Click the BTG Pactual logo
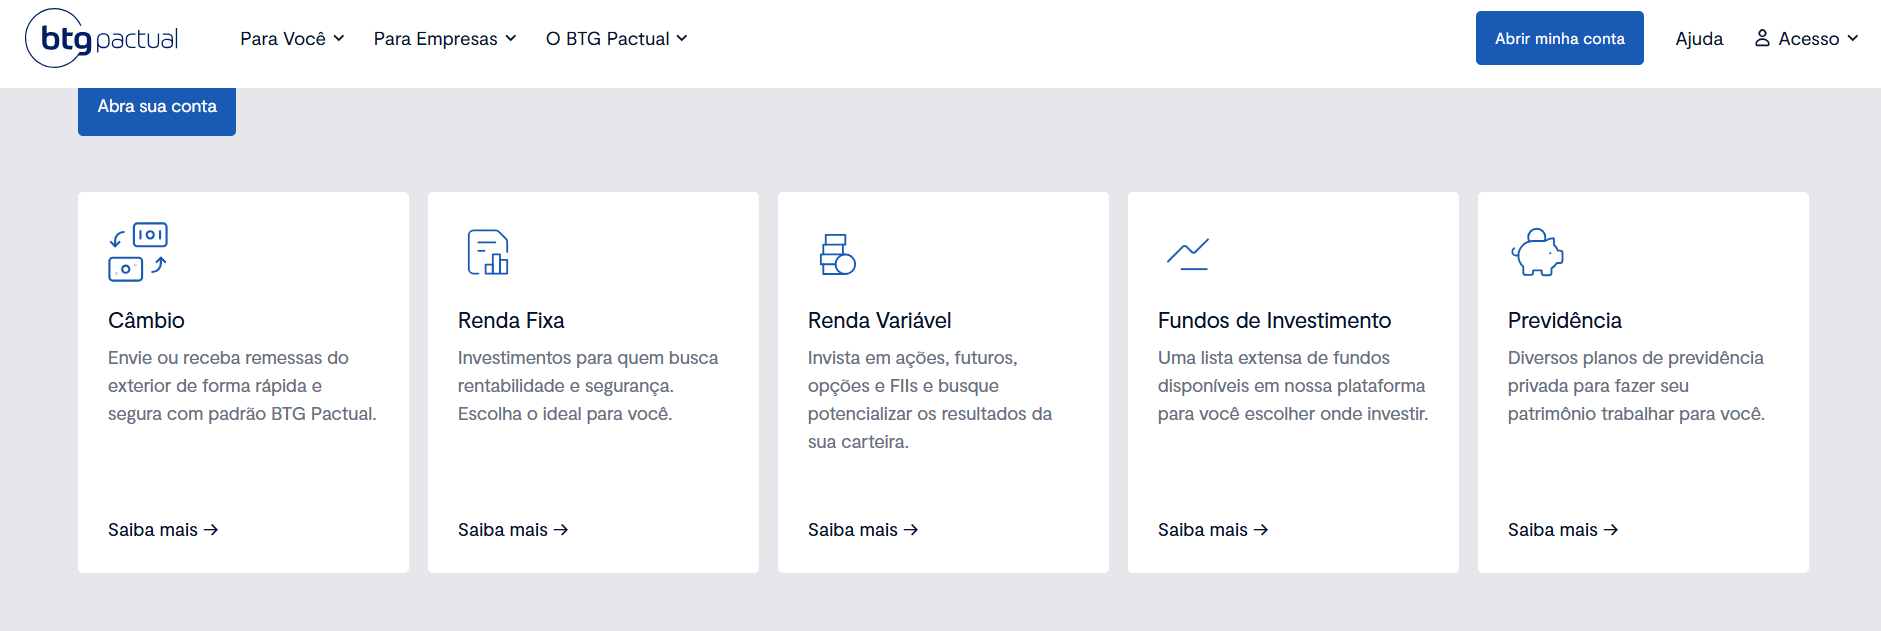 tap(102, 38)
